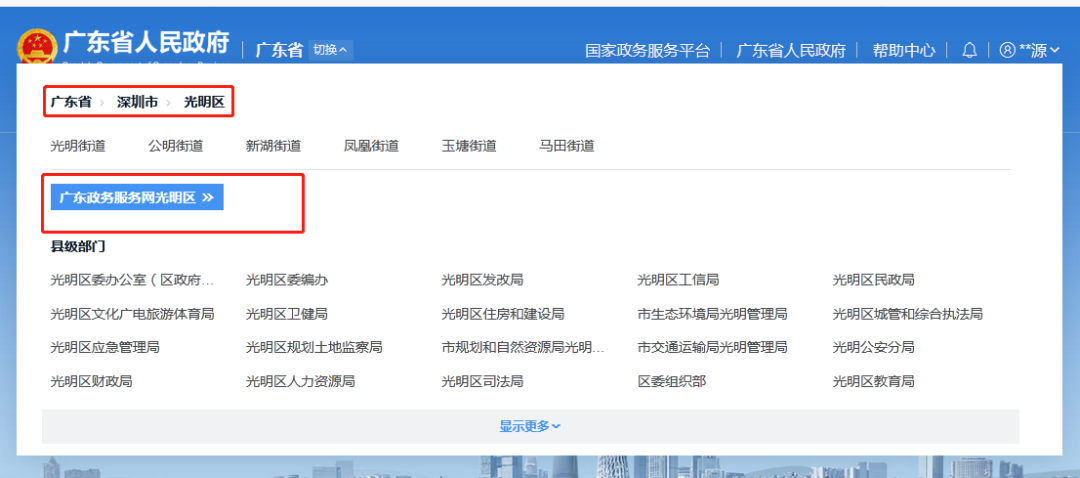Open 光明区规划土地监察局 department
Image resolution: width=1080 pixels, height=478 pixels.
314,347
